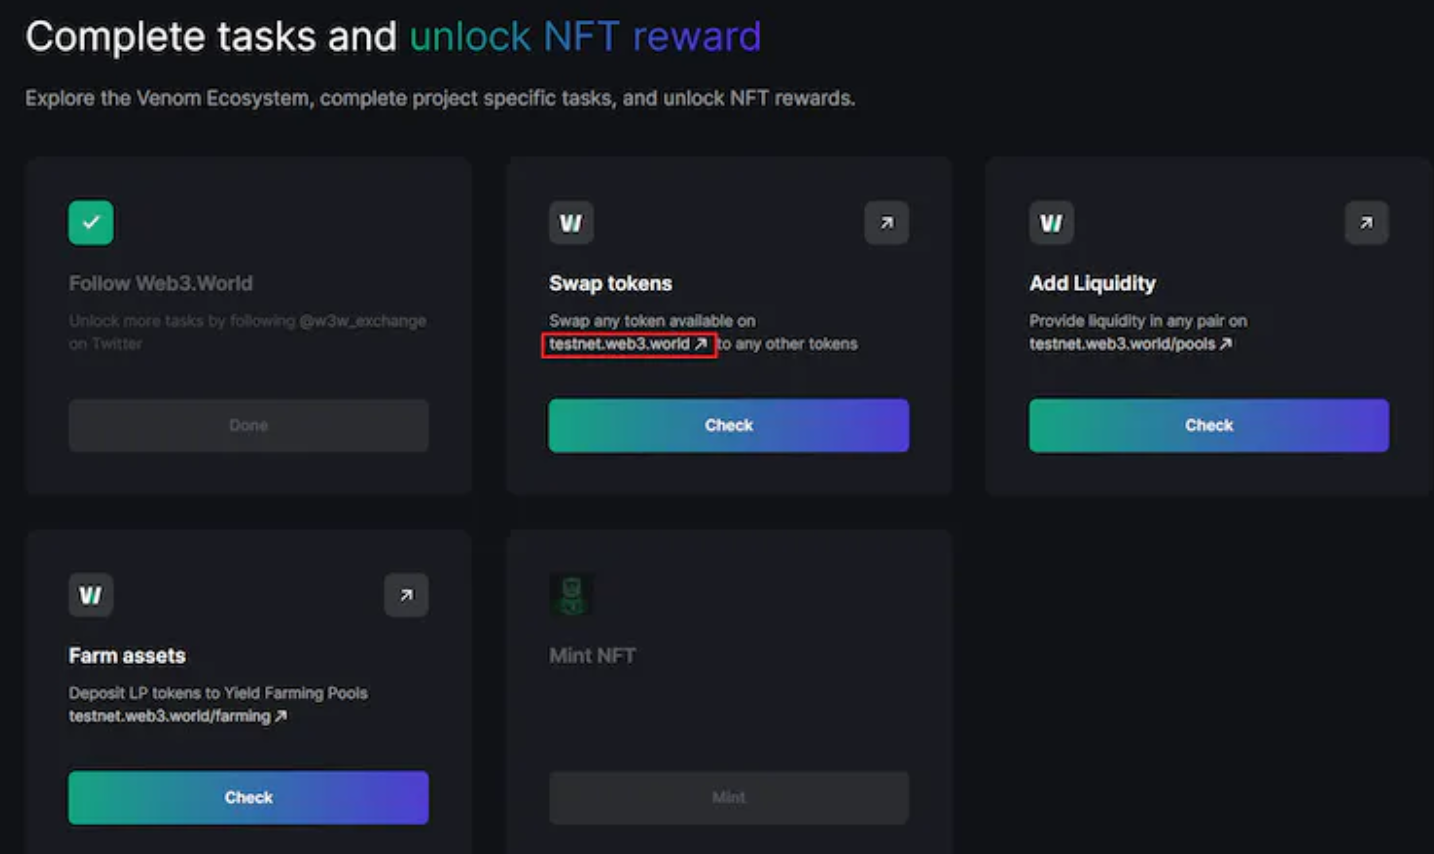Click the disabled Done button
The height and width of the screenshot is (854, 1434).
click(248, 425)
